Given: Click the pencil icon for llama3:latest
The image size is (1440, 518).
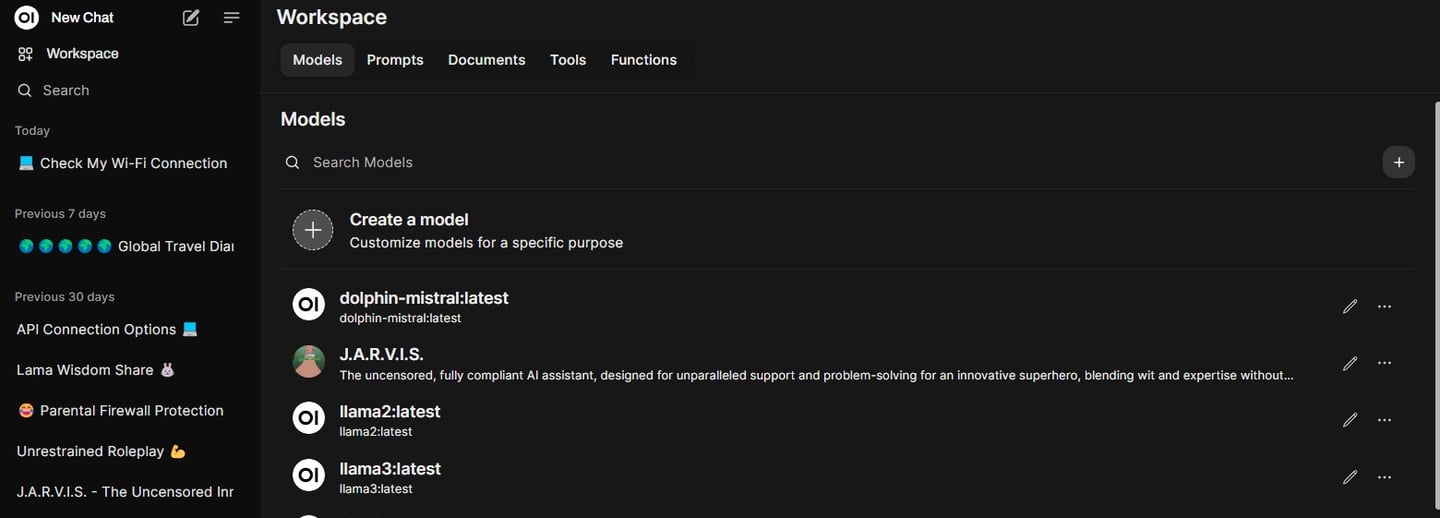Looking at the screenshot, I should click(x=1350, y=477).
